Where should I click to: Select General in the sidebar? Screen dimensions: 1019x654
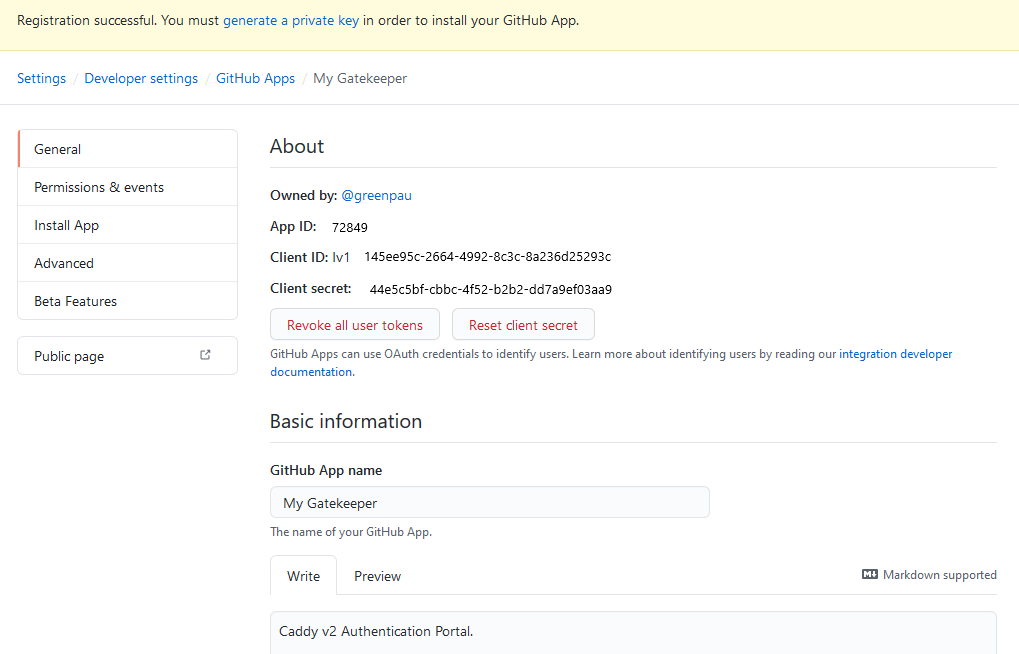click(57, 148)
